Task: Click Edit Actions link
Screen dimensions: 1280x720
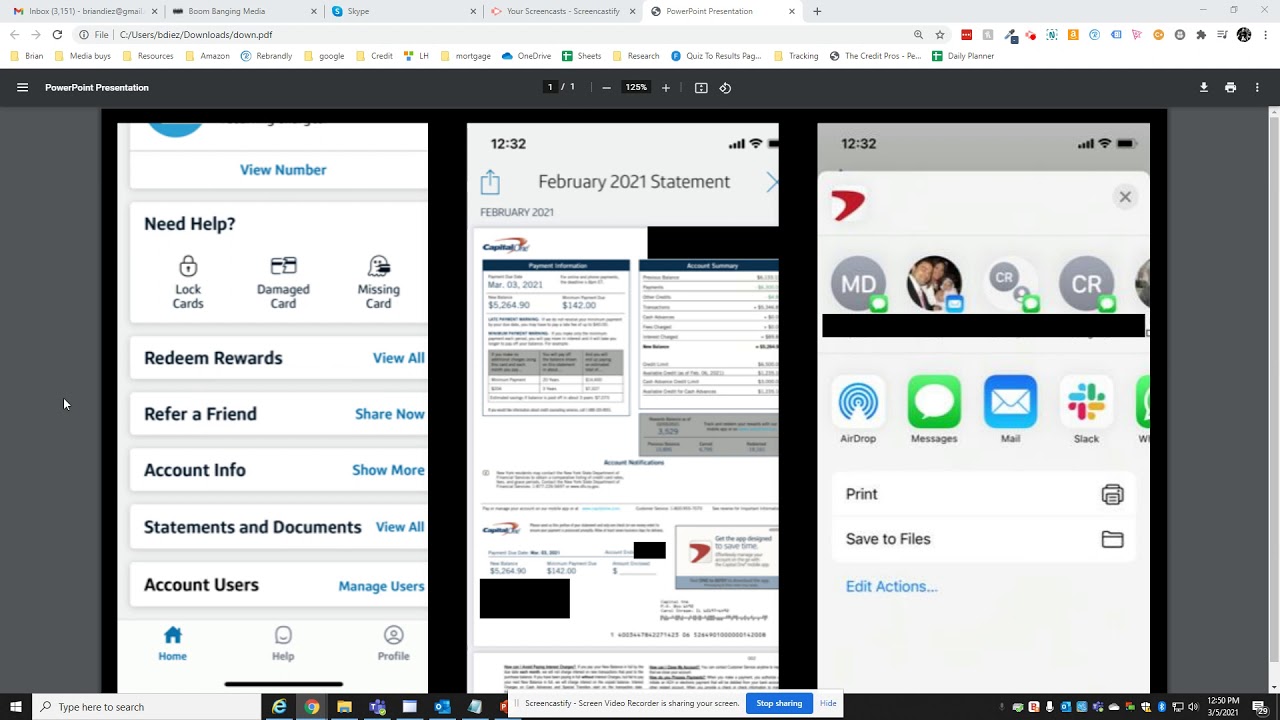Action: 891,587
